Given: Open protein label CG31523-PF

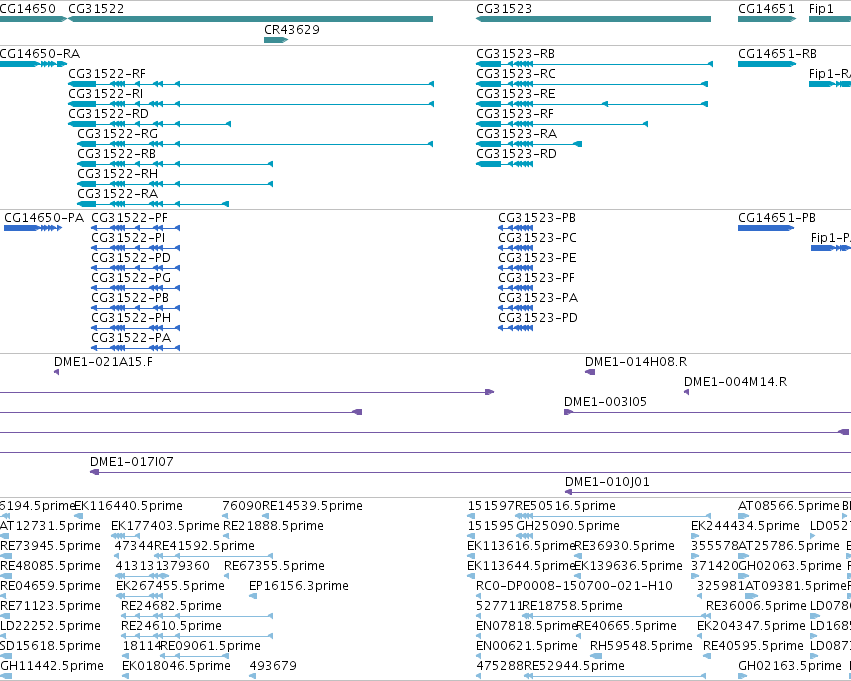Looking at the screenshot, I should pos(537,278).
